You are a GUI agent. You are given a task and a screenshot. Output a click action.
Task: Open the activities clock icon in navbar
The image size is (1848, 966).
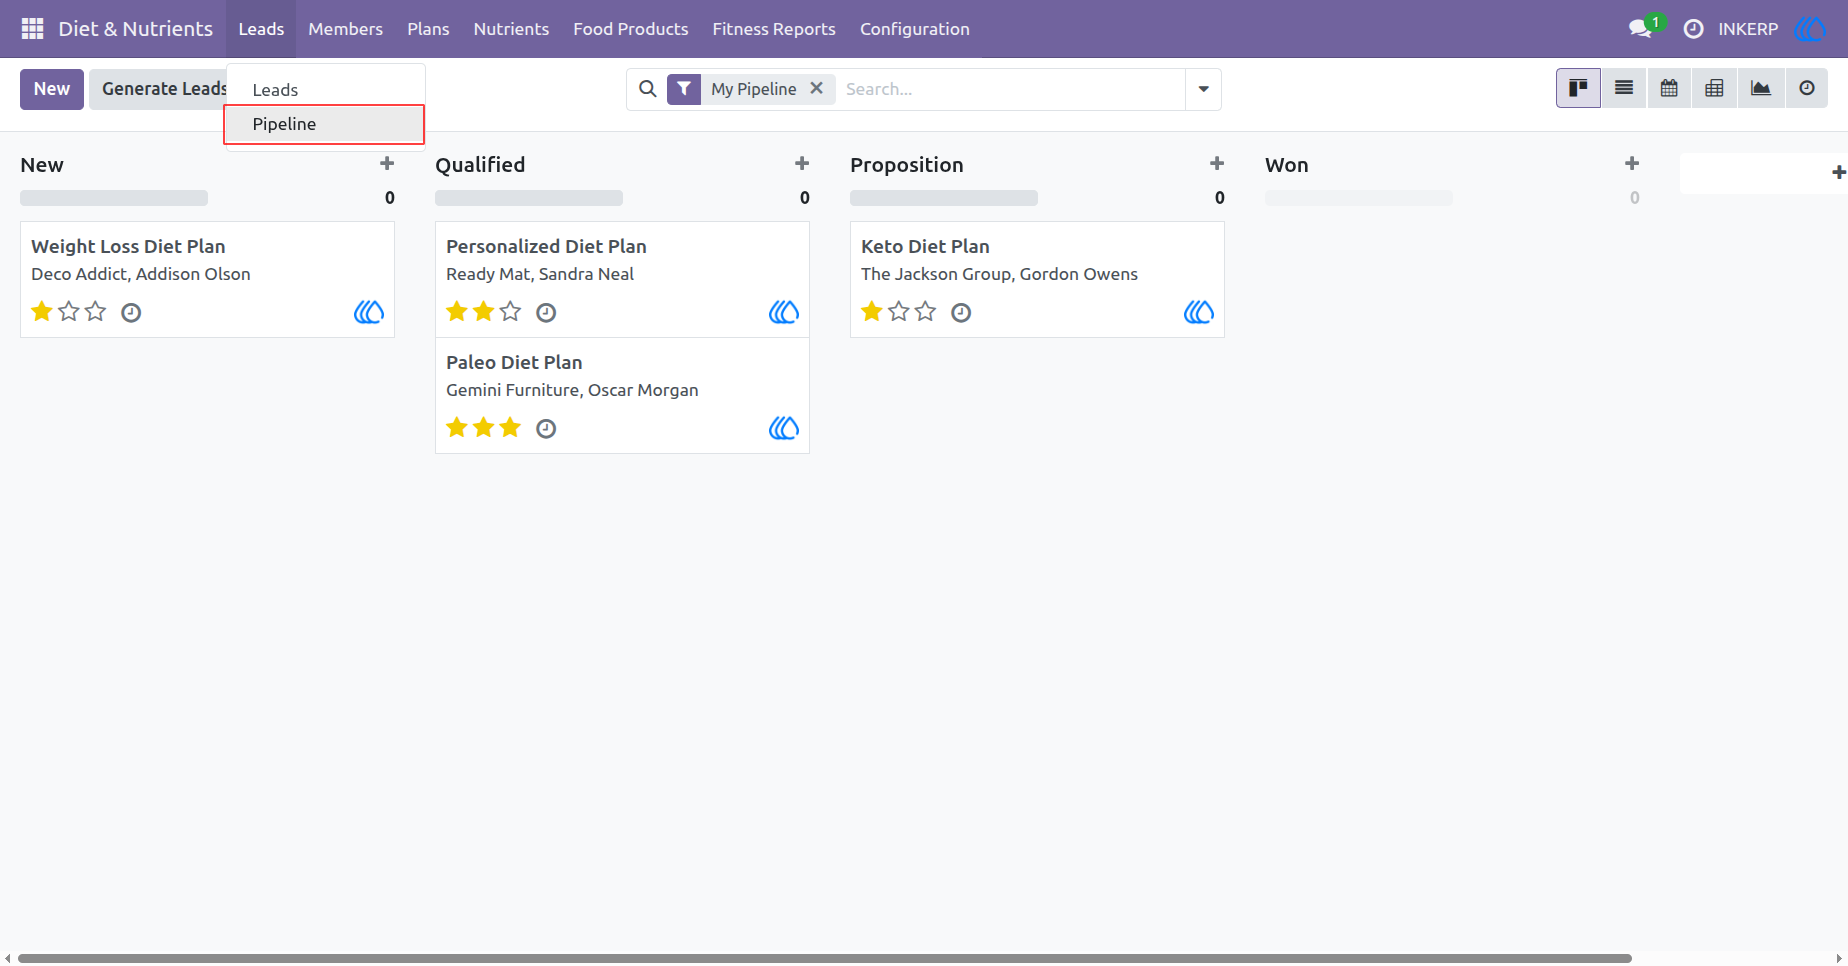tap(1693, 29)
